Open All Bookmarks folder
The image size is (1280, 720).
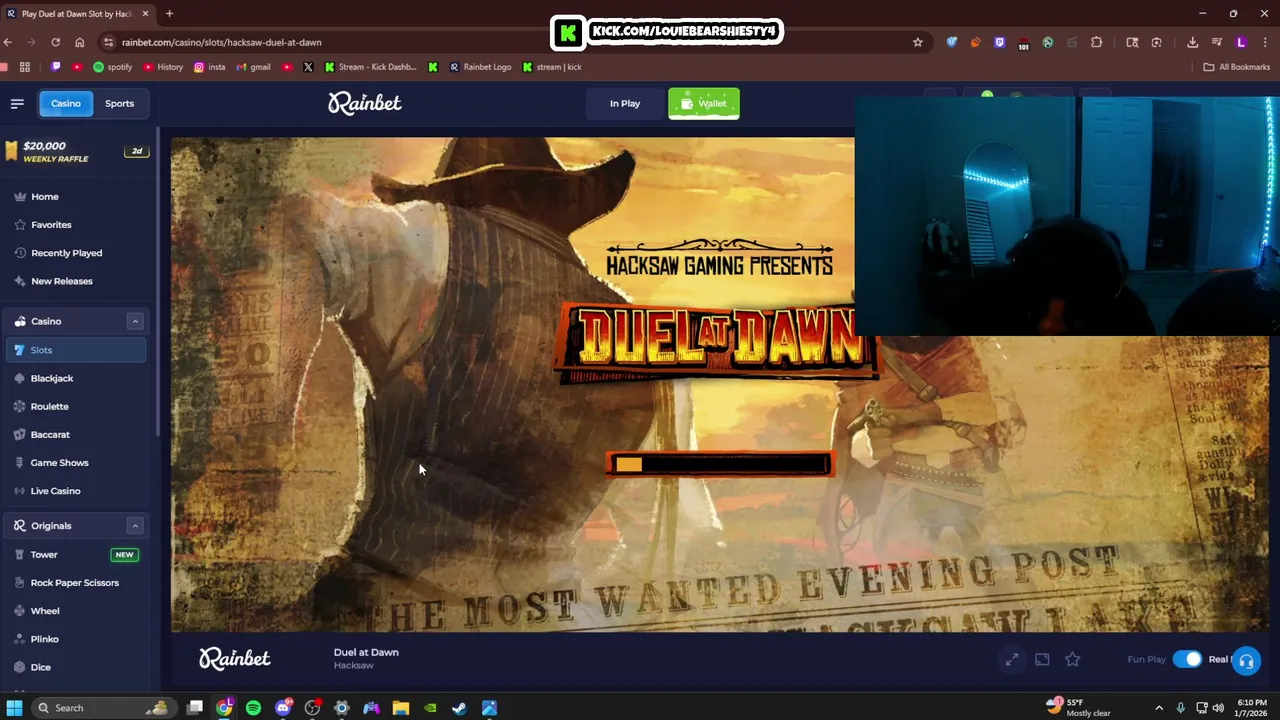point(1236,67)
